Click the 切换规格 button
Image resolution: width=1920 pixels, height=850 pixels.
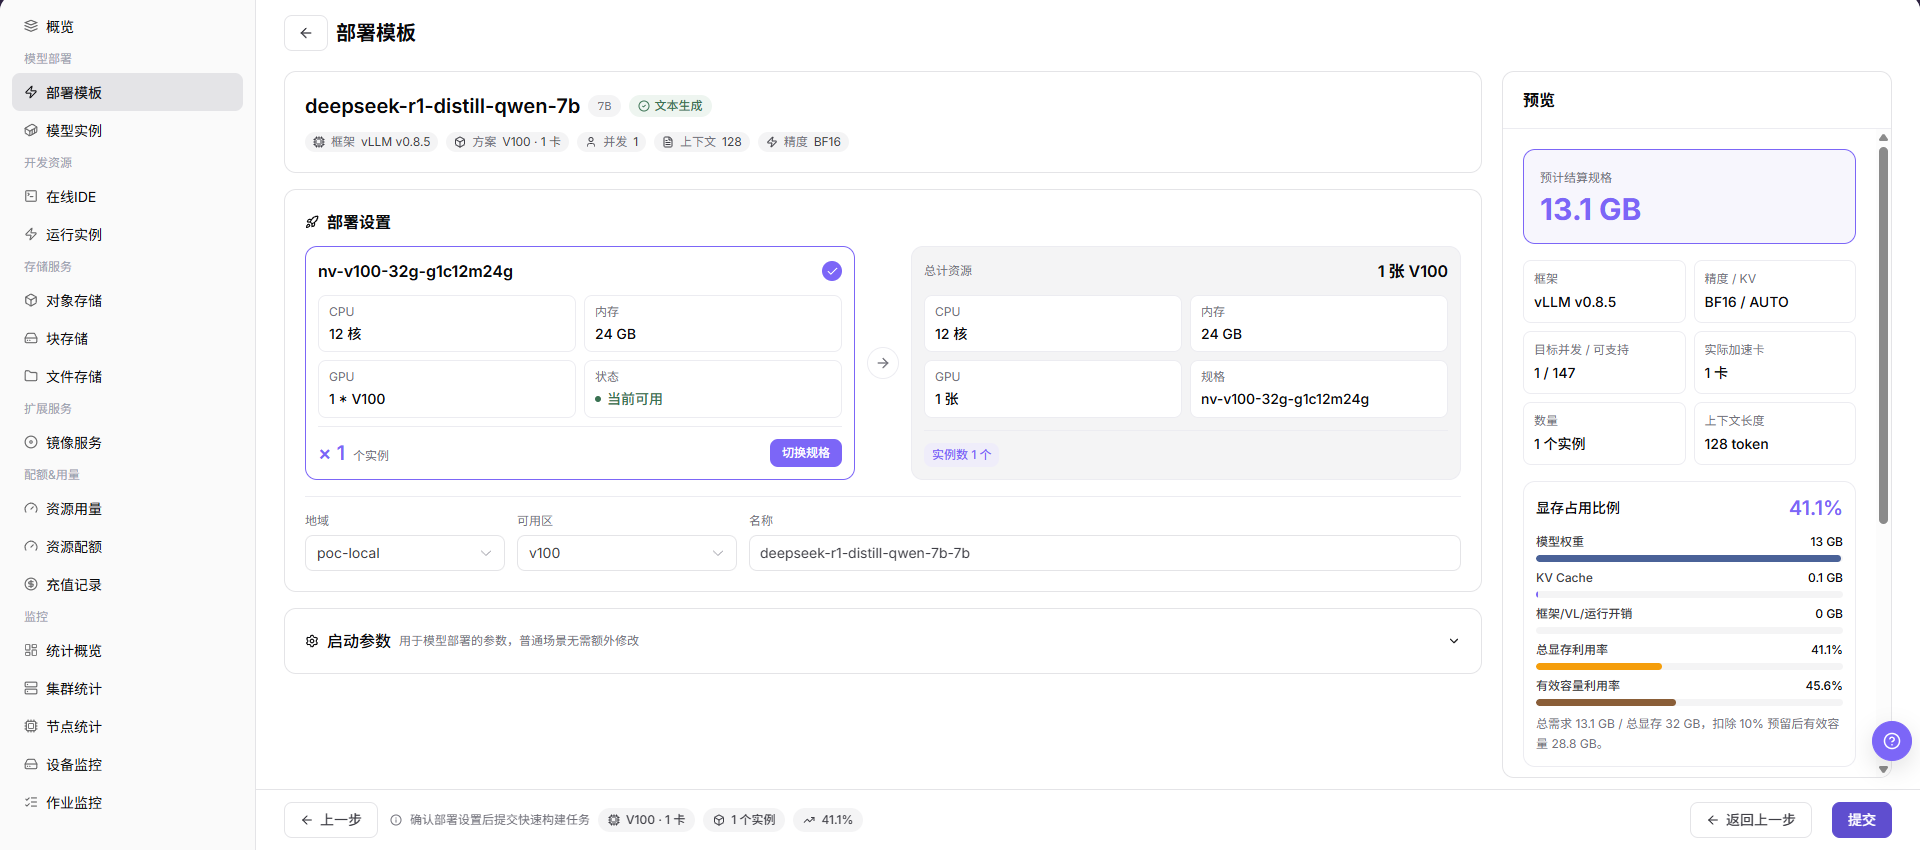(806, 453)
